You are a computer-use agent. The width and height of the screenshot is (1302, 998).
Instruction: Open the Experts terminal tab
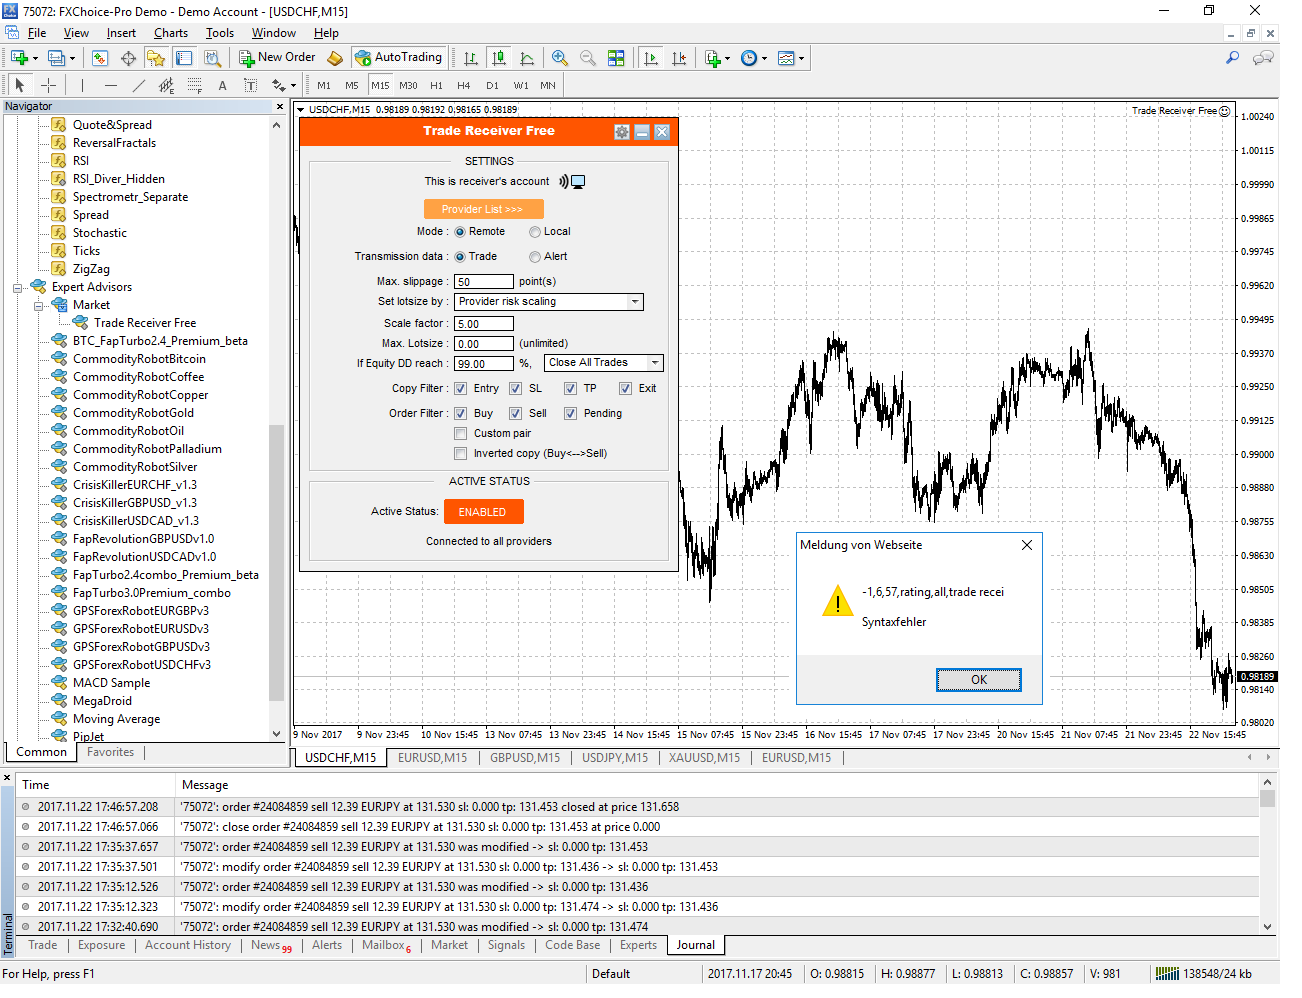coord(638,945)
